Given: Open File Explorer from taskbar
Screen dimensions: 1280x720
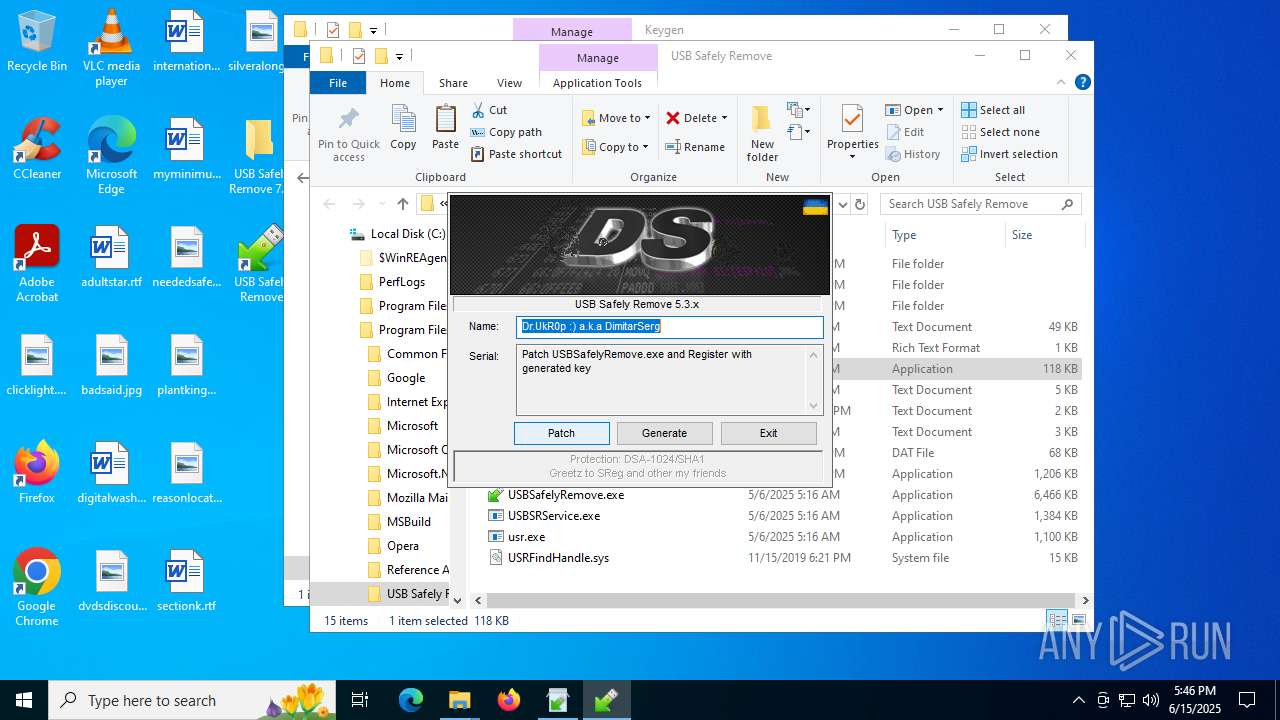Looking at the screenshot, I should 459,700.
